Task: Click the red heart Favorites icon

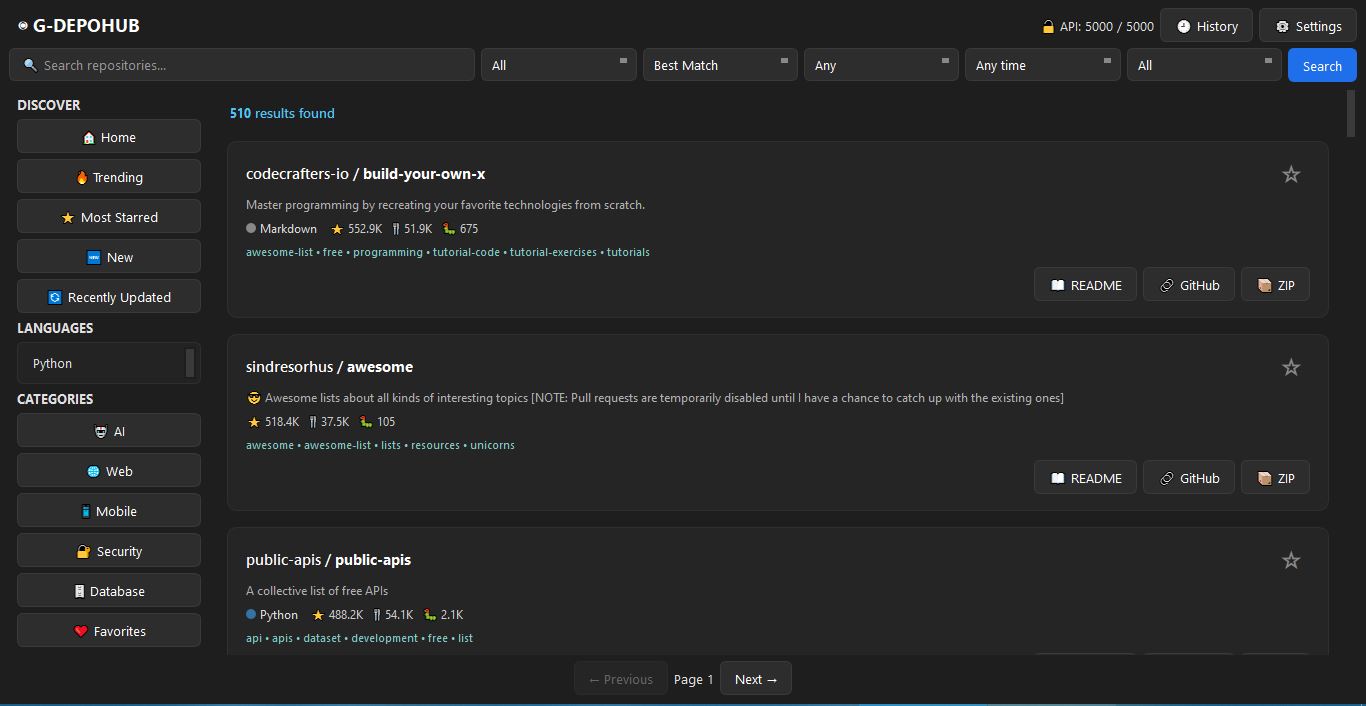Action: [81, 632]
